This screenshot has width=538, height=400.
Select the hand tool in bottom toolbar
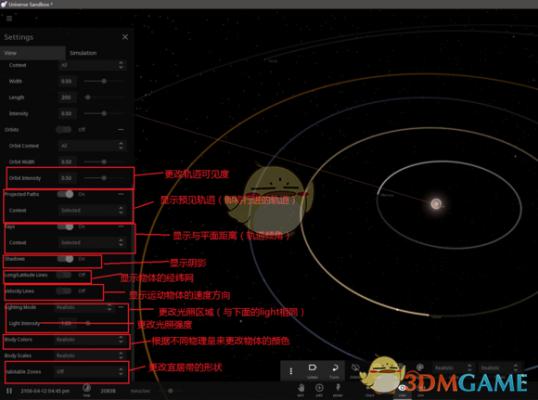pos(301,388)
